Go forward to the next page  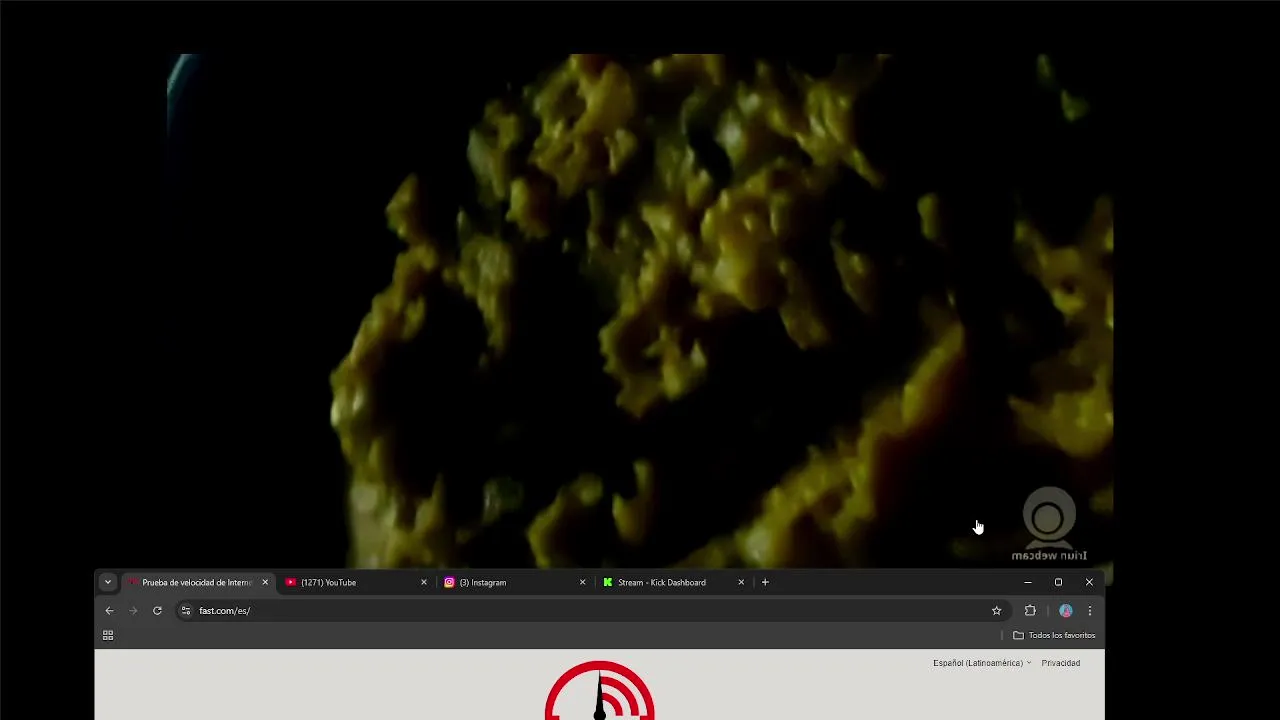(133, 610)
